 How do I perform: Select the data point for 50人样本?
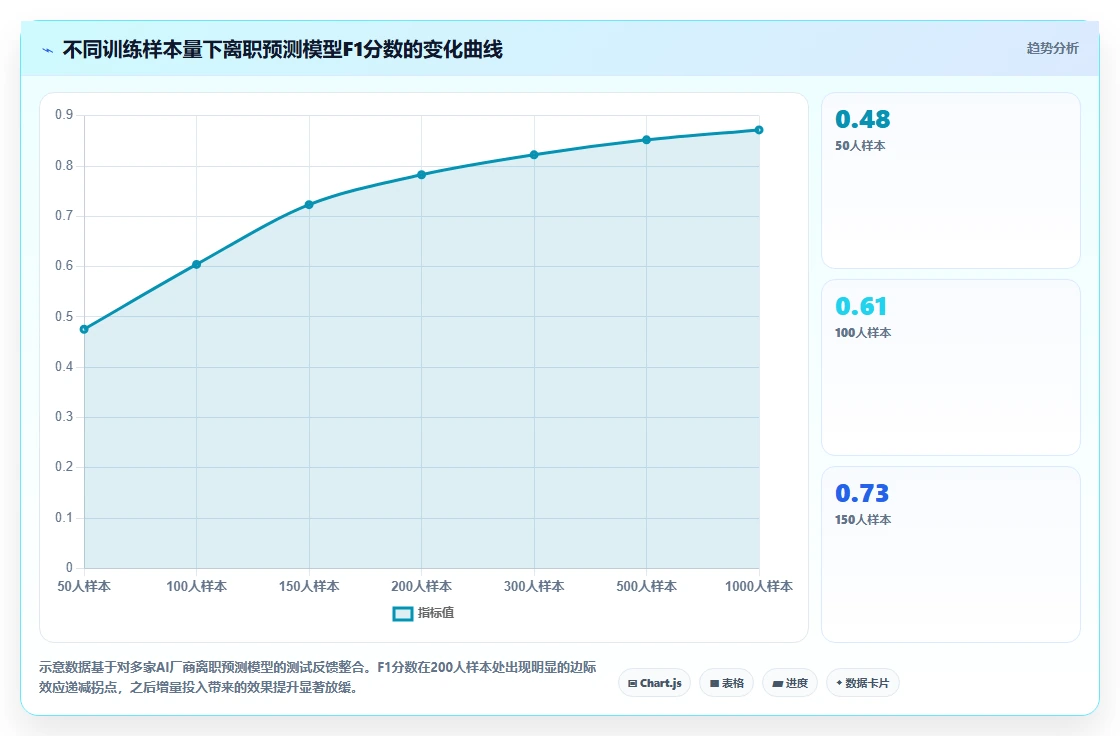pyautogui.click(x=84, y=329)
